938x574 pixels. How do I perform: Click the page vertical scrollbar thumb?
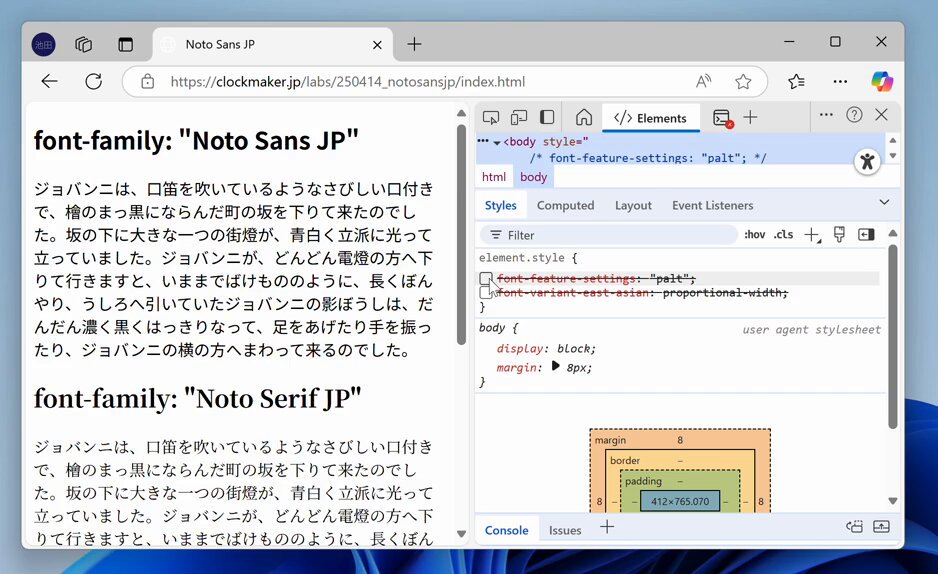[461, 234]
